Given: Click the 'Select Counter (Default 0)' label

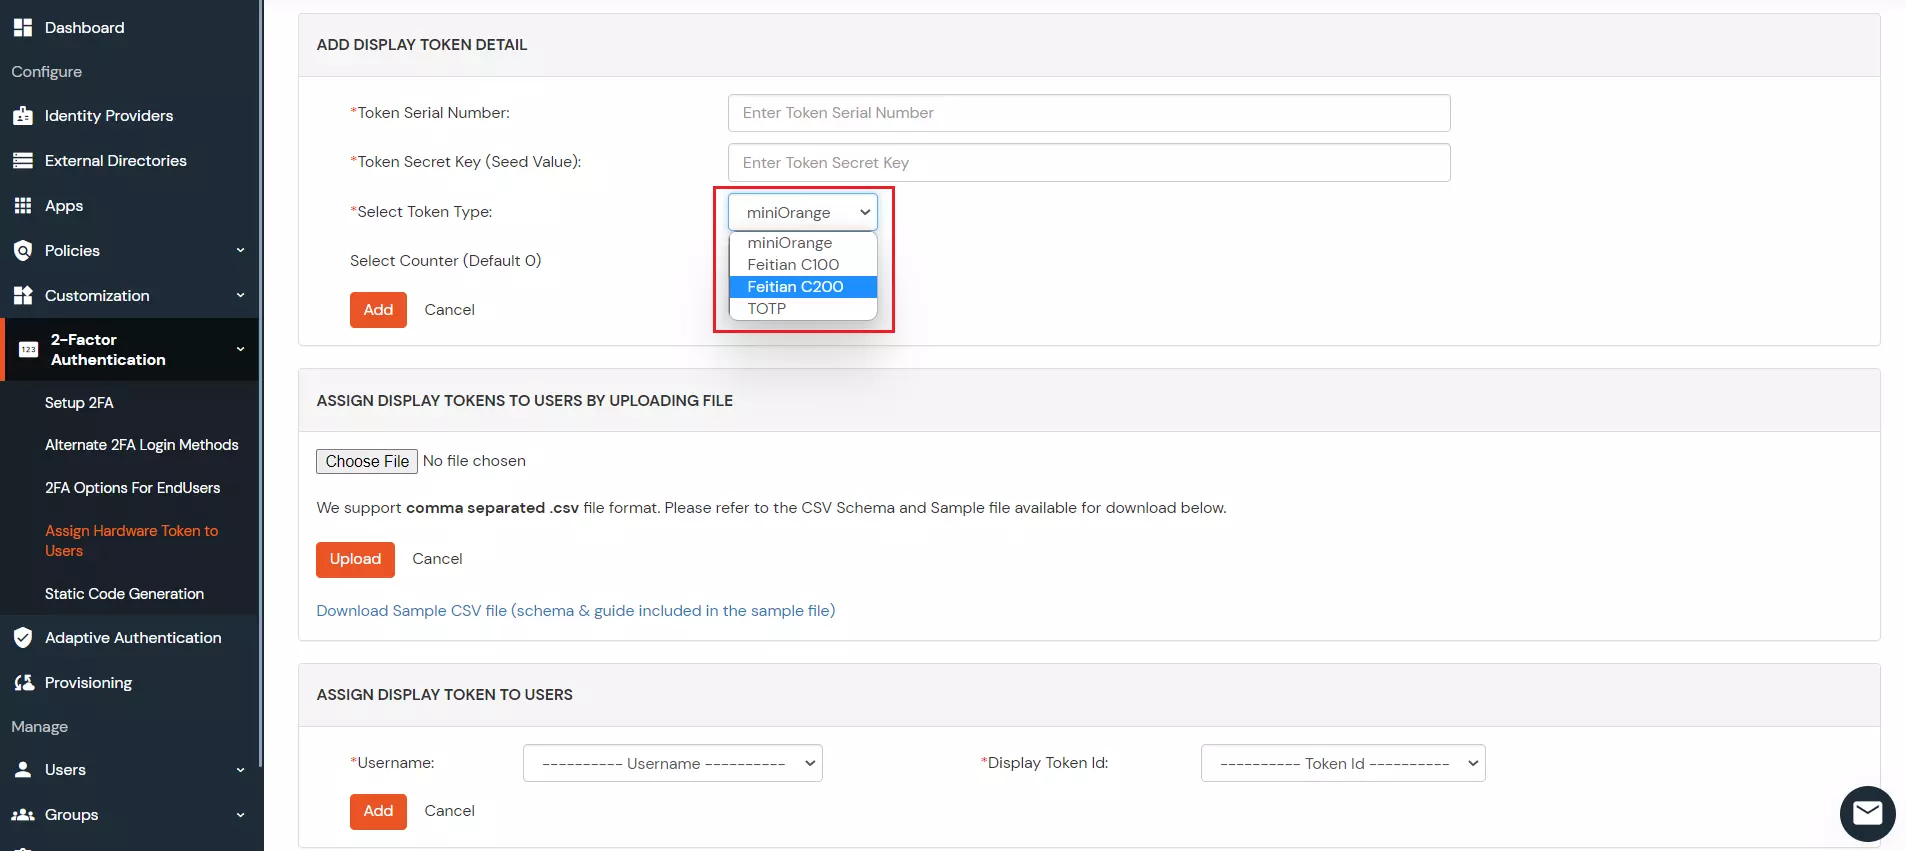Looking at the screenshot, I should (x=445, y=261).
